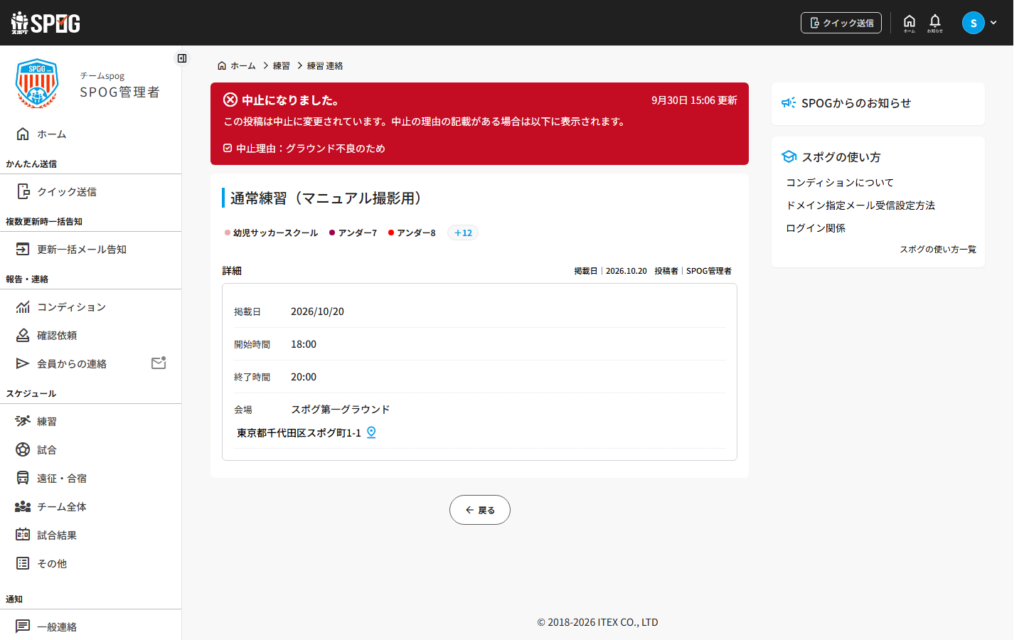Click the 確認依頼 stamp icon
The image size is (1024, 640).
[23, 335]
